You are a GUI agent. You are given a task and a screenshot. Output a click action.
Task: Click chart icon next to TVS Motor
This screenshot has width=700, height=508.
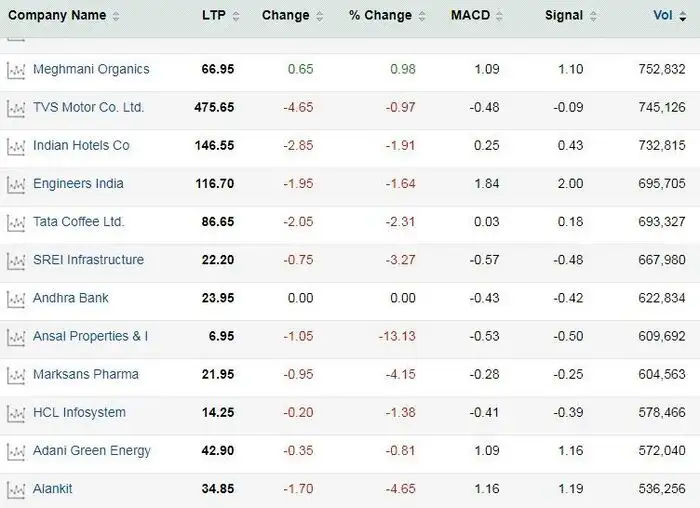tap(15, 107)
